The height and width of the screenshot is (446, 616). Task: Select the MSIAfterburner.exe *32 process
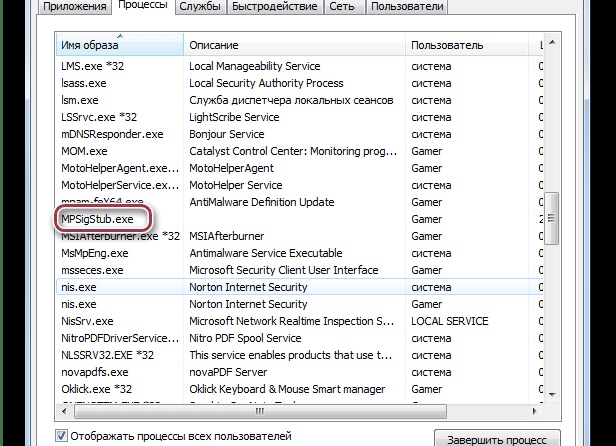[300, 236]
